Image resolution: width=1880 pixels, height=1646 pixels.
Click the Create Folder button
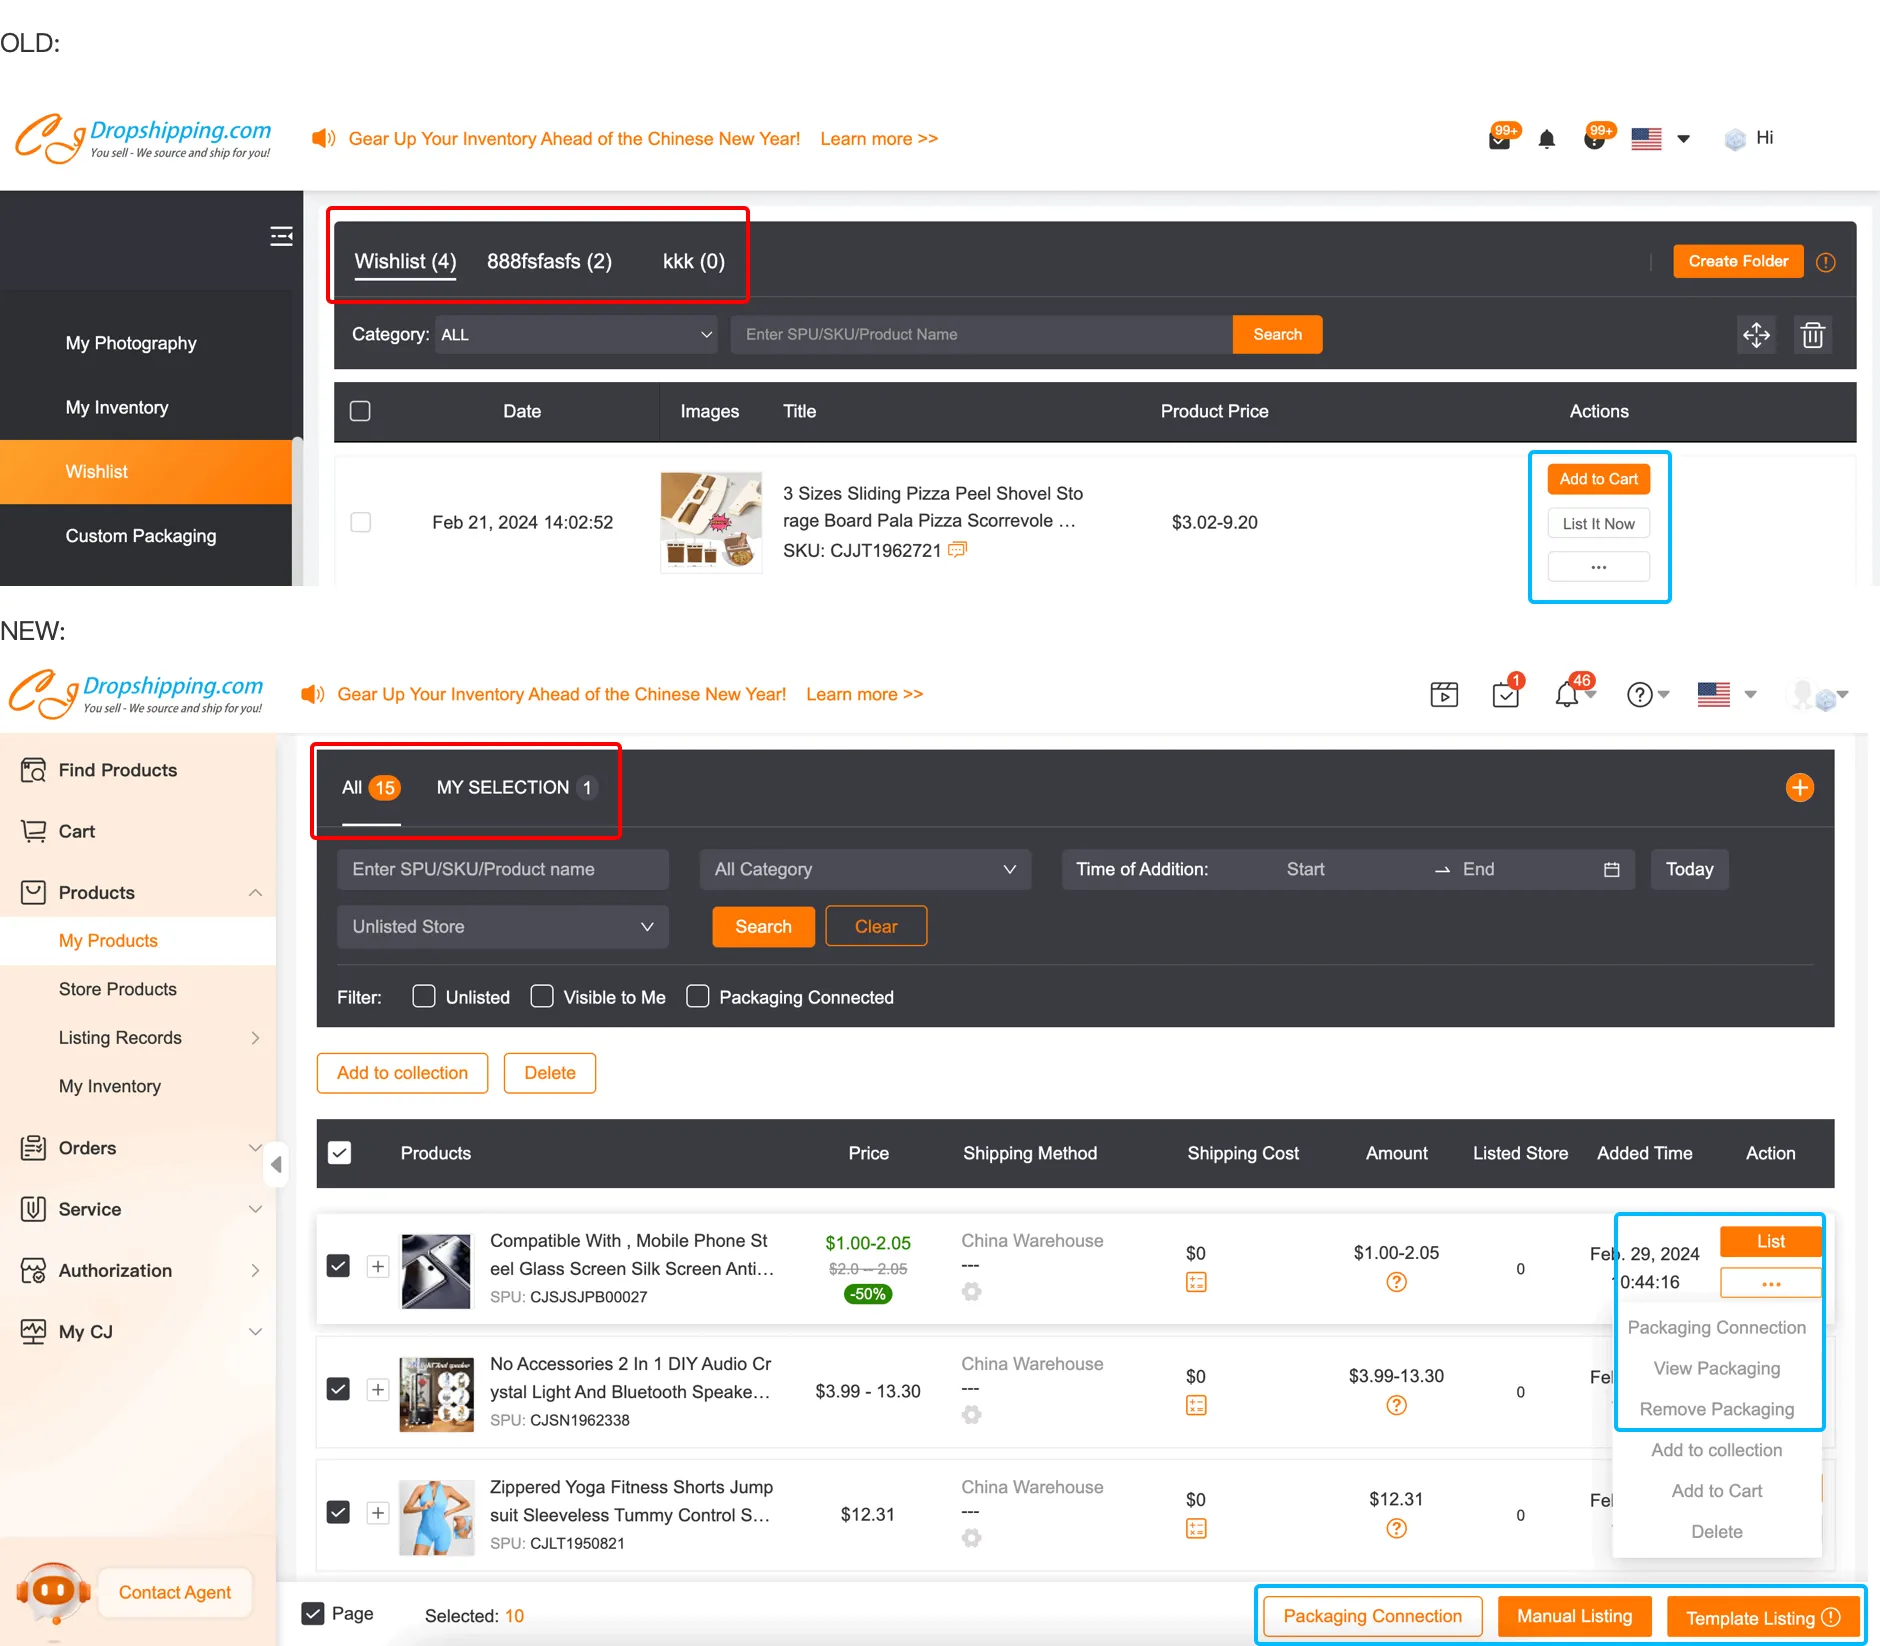pyautogui.click(x=1738, y=262)
